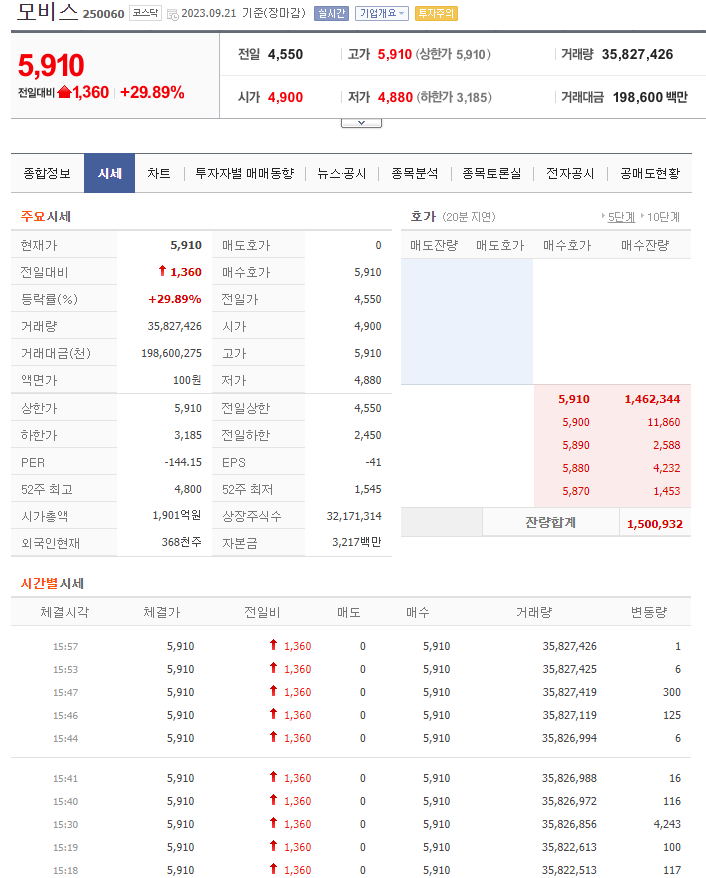Image resolution: width=706 pixels, height=878 pixels.
Task: Click the bid price 5,900 in the order book
Action: (576, 423)
